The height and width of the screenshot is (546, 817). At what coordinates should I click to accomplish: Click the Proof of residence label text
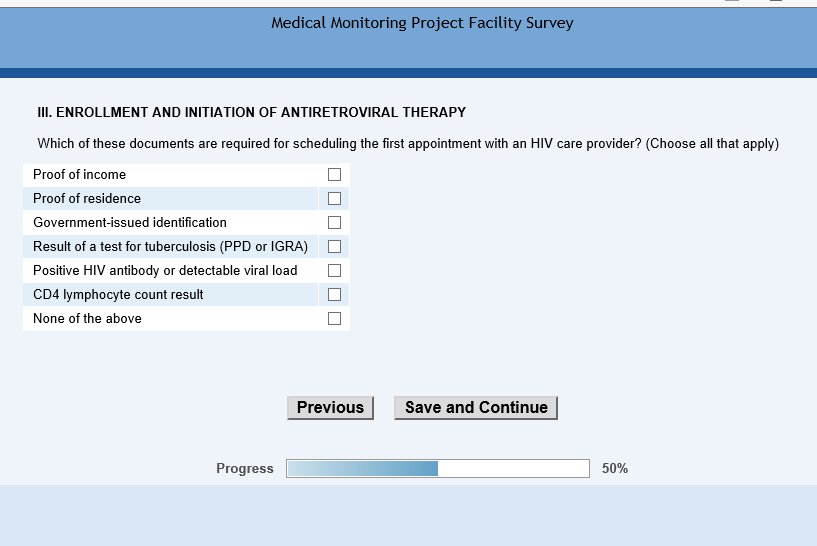point(87,198)
